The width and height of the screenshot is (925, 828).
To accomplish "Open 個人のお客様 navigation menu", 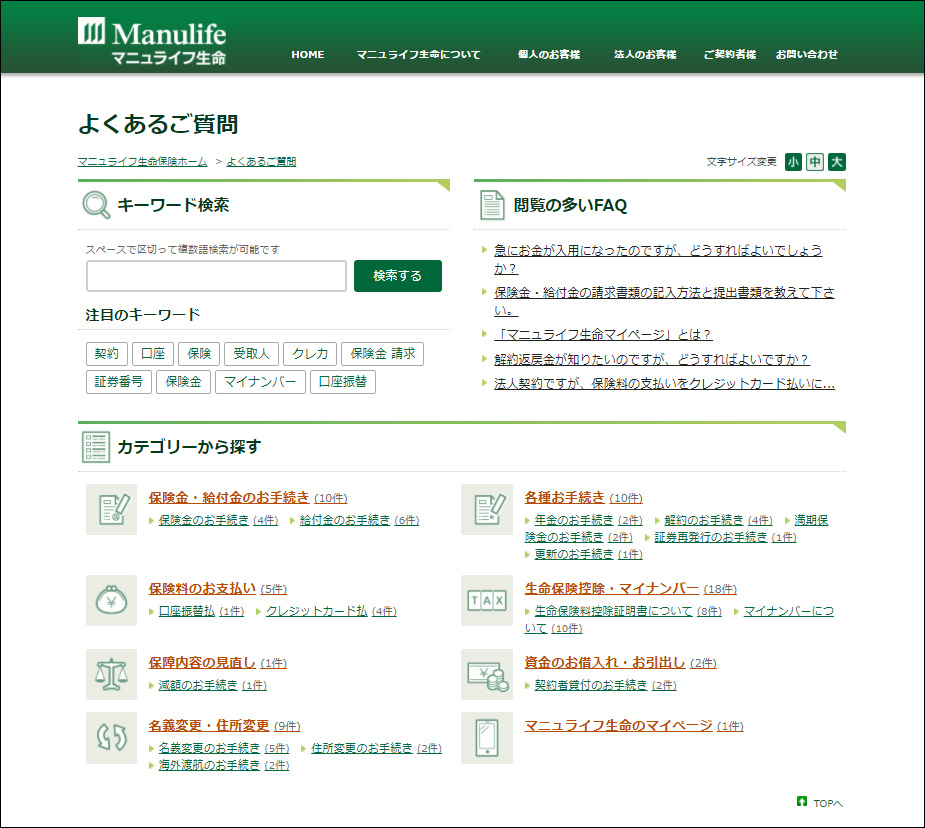I will [x=549, y=55].
